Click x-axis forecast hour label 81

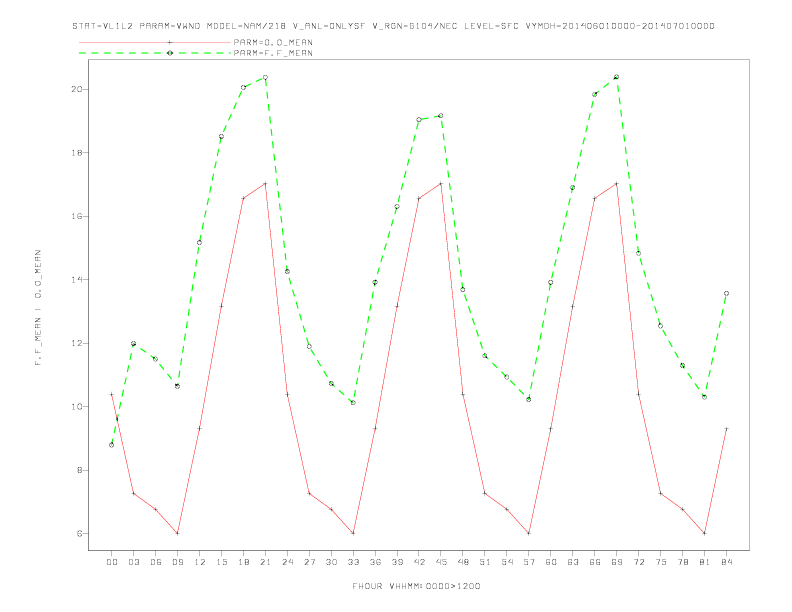[x=705, y=562]
